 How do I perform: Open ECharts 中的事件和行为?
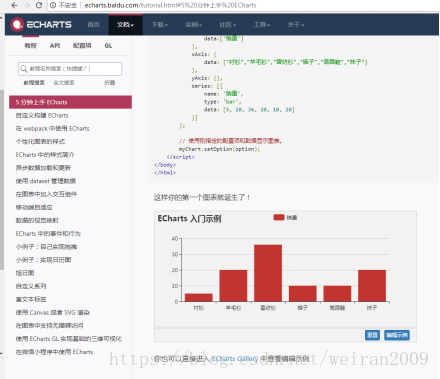click(x=48, y=234)
